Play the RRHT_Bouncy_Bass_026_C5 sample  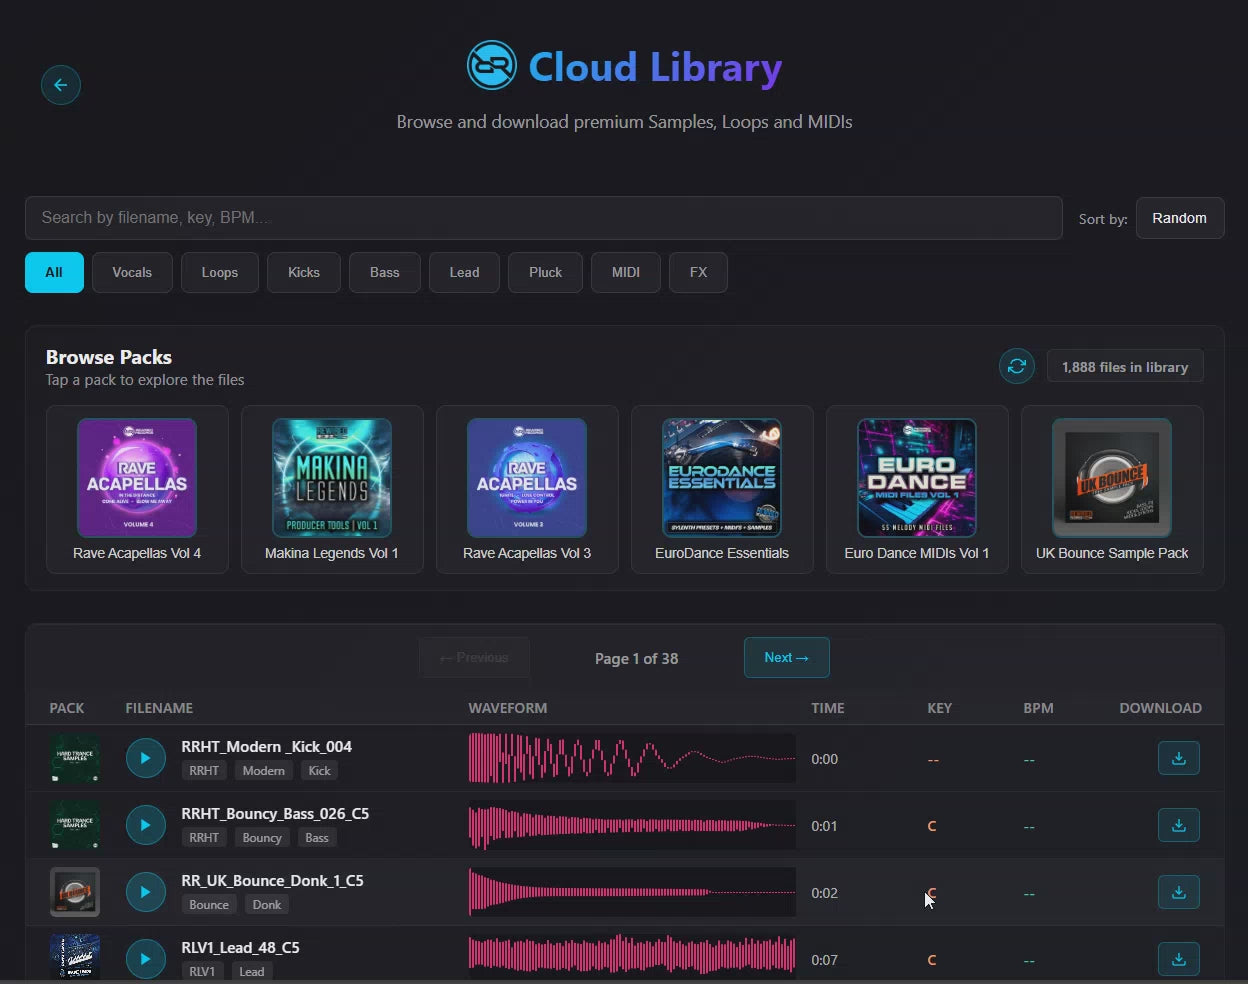145,825
